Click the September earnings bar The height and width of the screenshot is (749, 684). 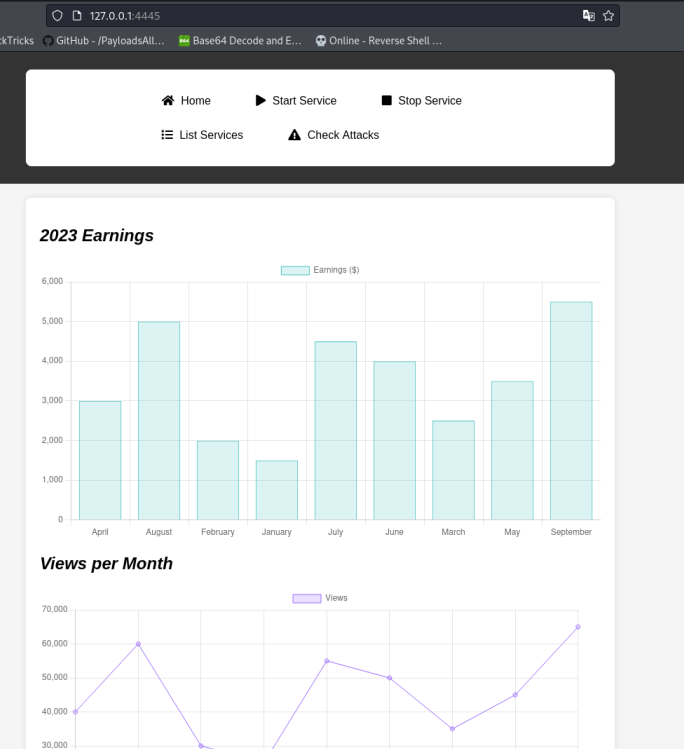pos(571,410)
